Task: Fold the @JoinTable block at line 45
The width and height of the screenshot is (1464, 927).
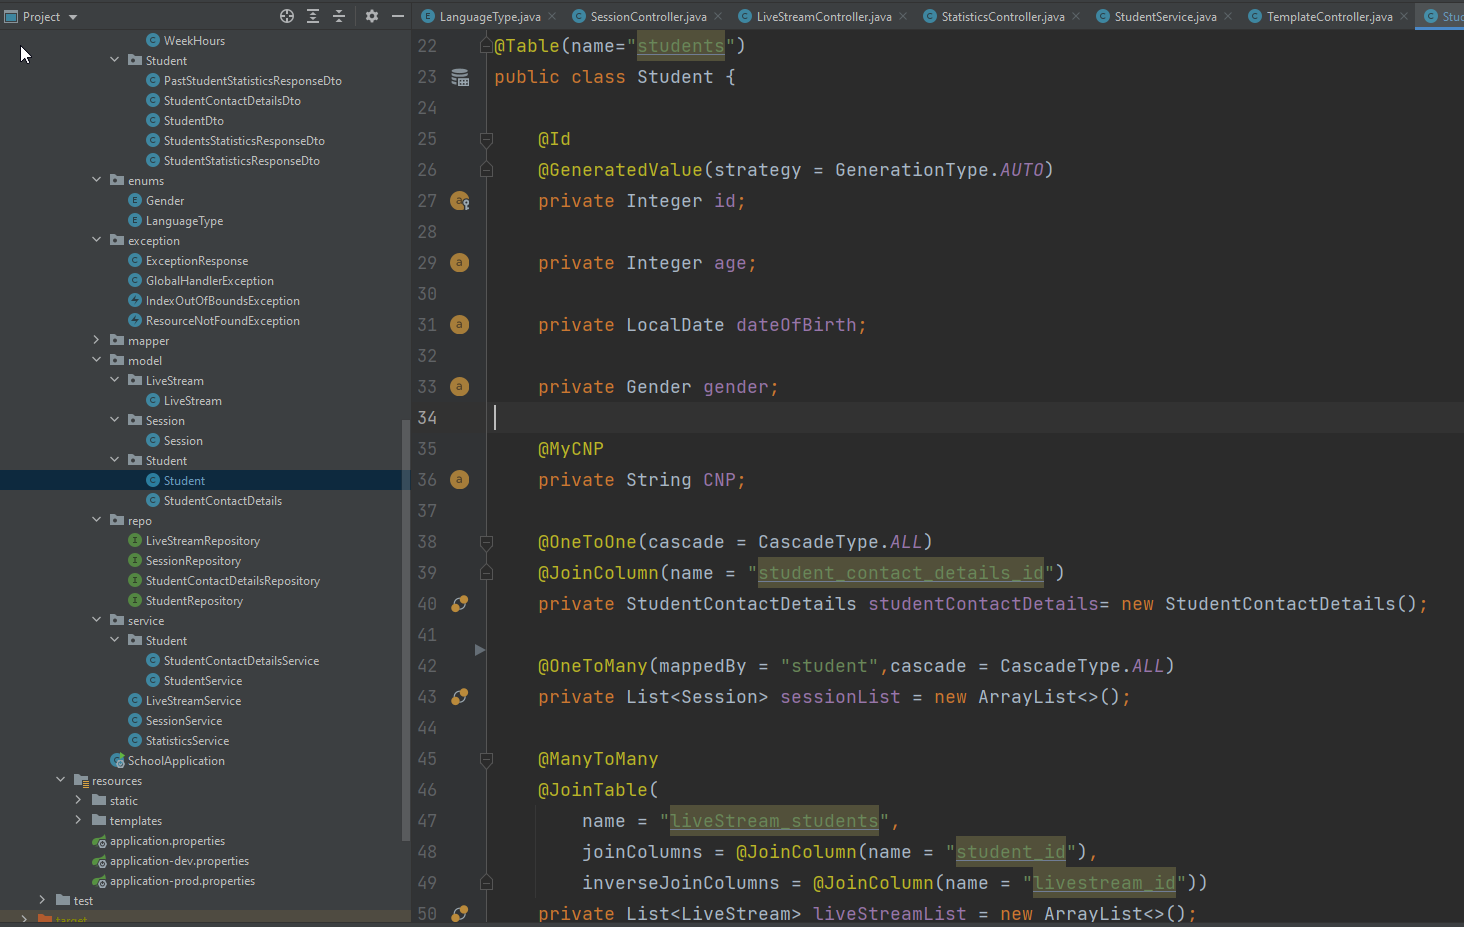Action: (486, 759)
